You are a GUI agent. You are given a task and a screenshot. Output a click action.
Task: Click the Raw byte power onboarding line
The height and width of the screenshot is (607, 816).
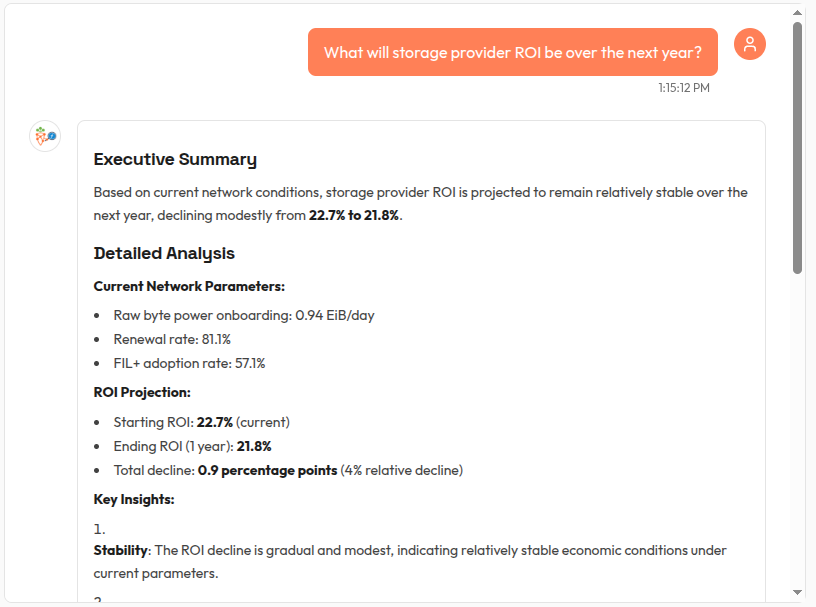point(244,315)
